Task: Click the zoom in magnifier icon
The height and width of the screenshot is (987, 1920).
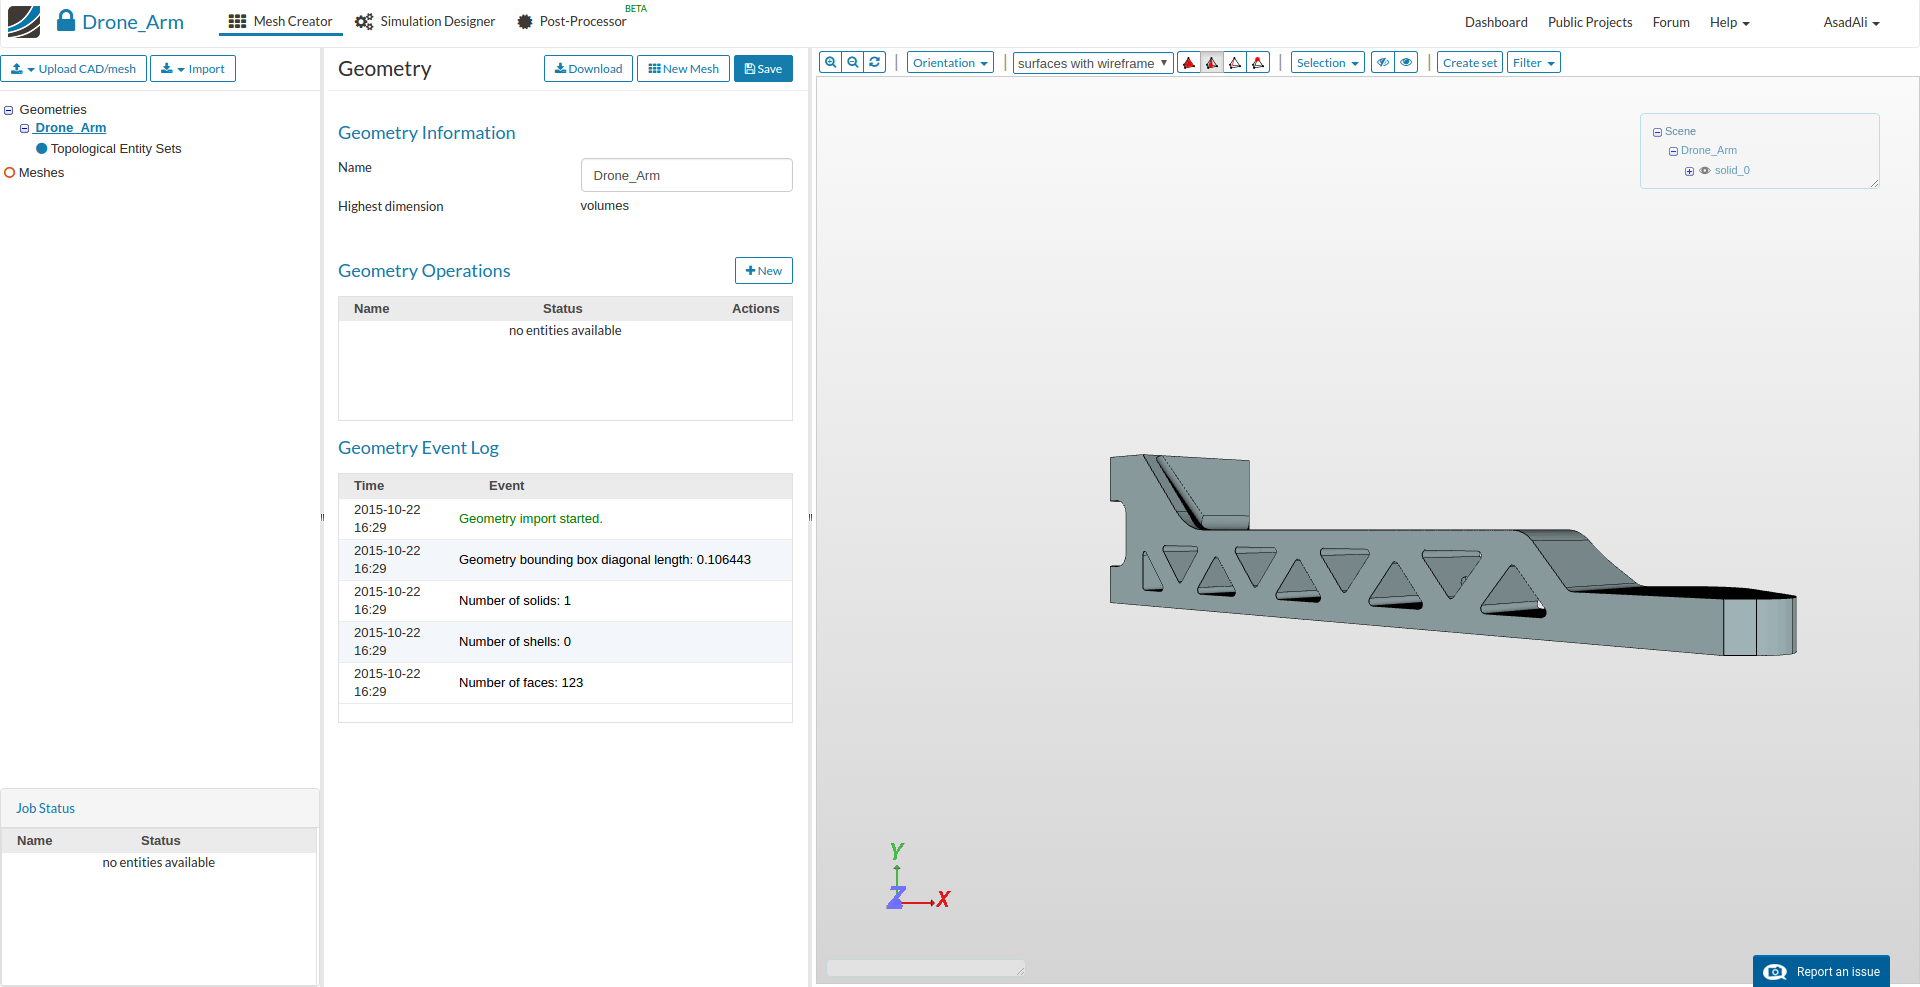Action: tap(830, 62)
